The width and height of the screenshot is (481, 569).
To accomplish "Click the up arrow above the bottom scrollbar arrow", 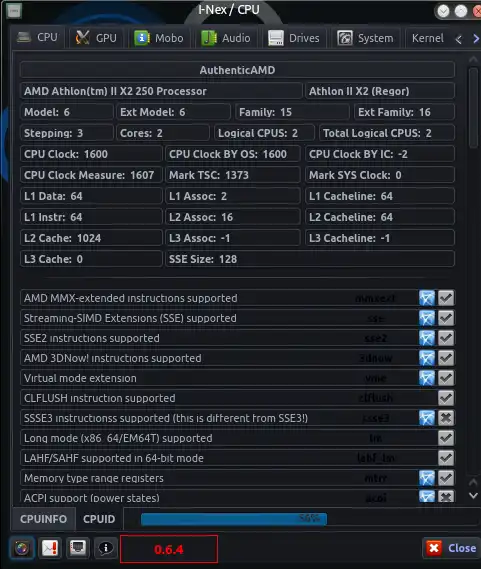I will pyautogui.click(x=473, y=482).
